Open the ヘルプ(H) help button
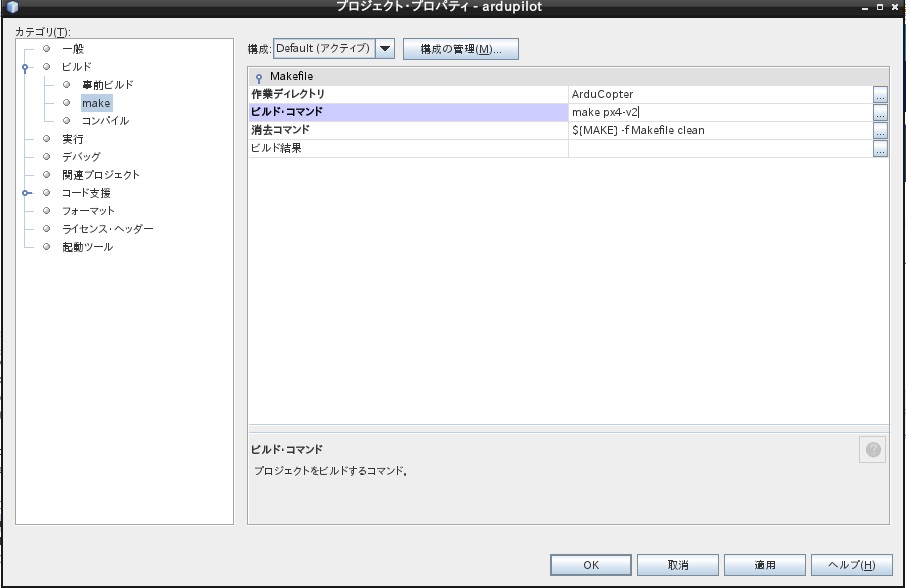 tap(852, 565)
